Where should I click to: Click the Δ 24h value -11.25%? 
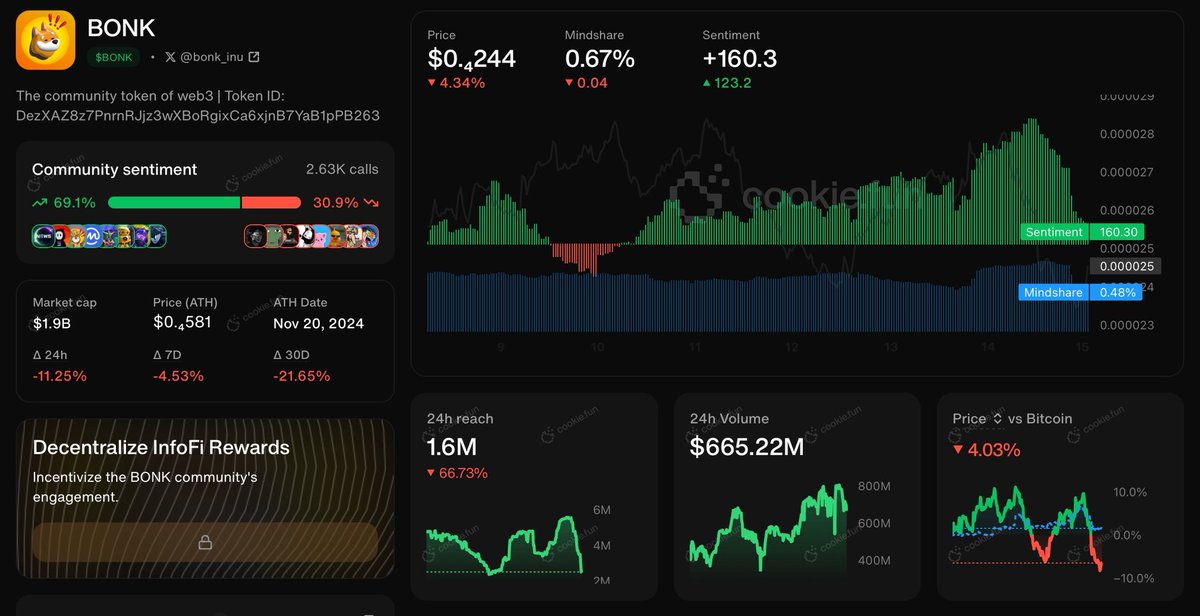point(59,376)
